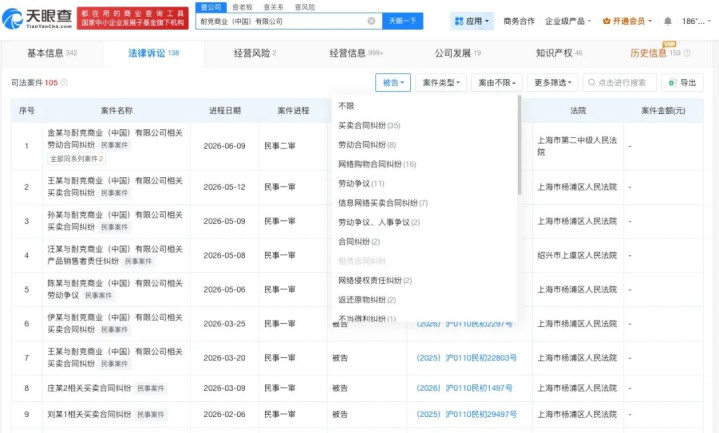Click court cell 绍兴市上虞区人民法院
This screenshot has height=433, width=719.
pos(577,255)
